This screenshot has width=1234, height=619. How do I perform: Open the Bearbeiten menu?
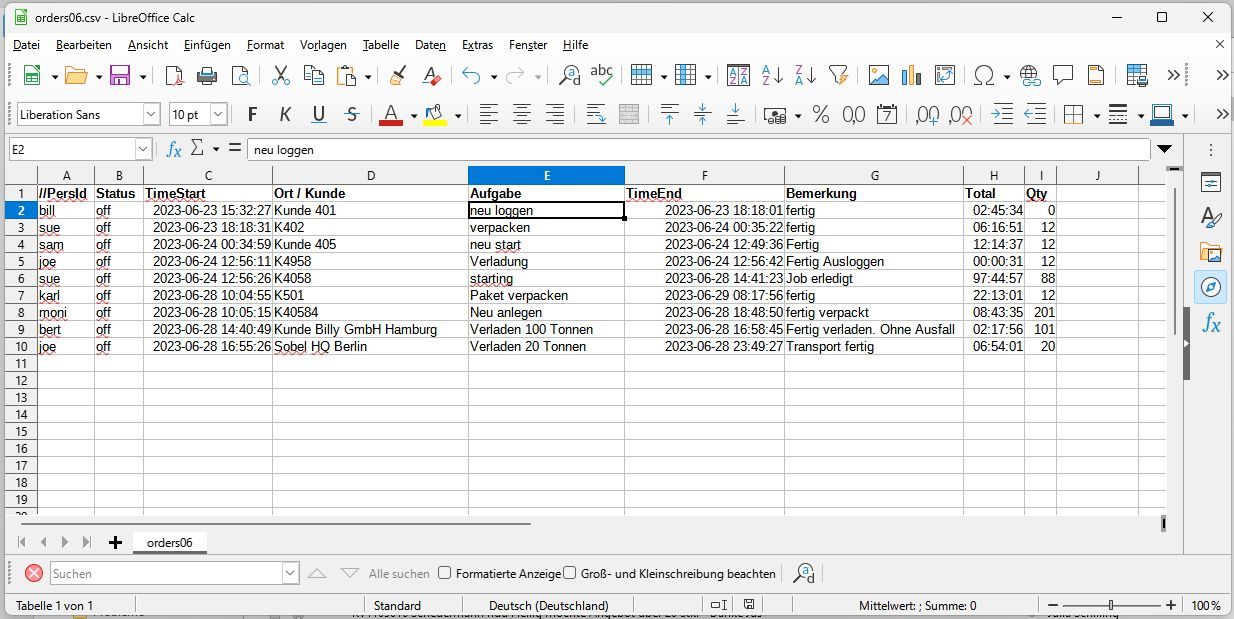tap(84, 45)
